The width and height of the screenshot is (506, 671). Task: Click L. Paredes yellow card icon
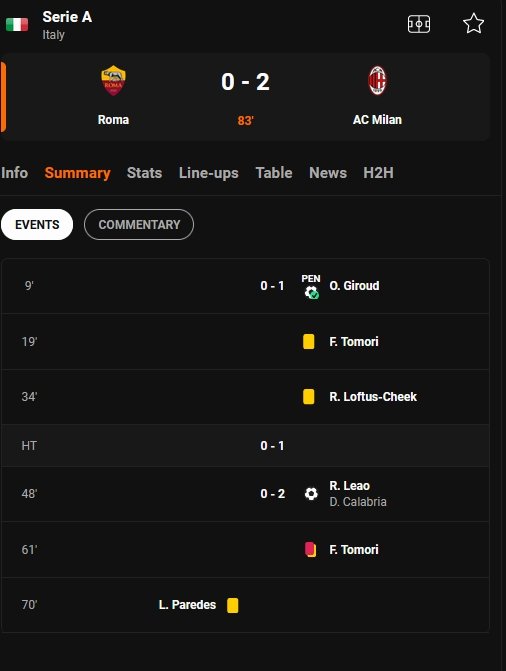pos(233,605)
